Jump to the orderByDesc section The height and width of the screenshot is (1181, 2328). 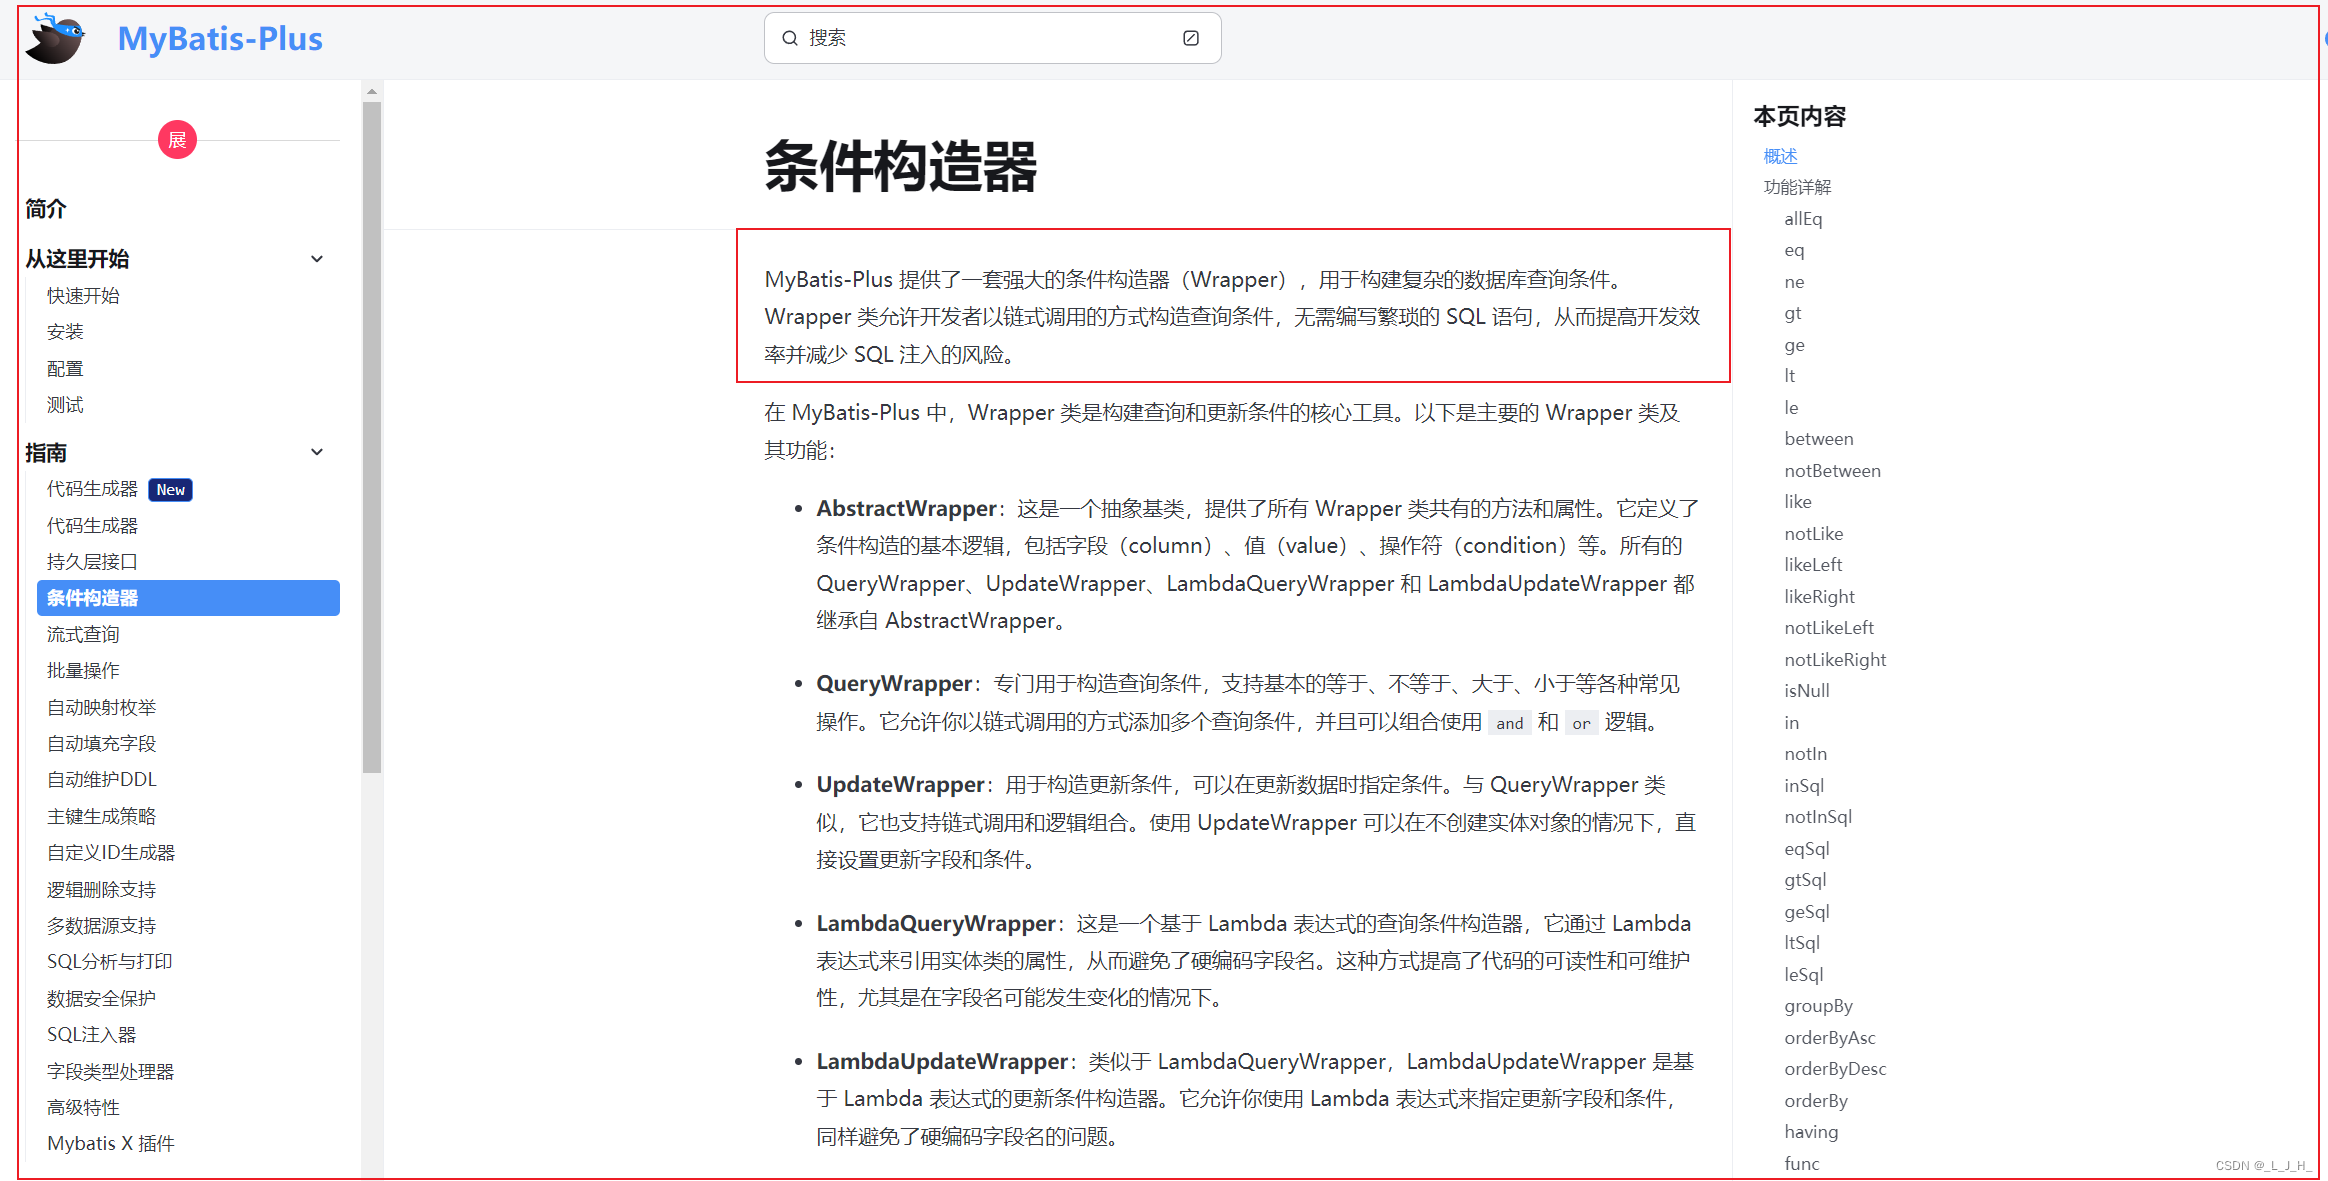pos(1834,1069)
